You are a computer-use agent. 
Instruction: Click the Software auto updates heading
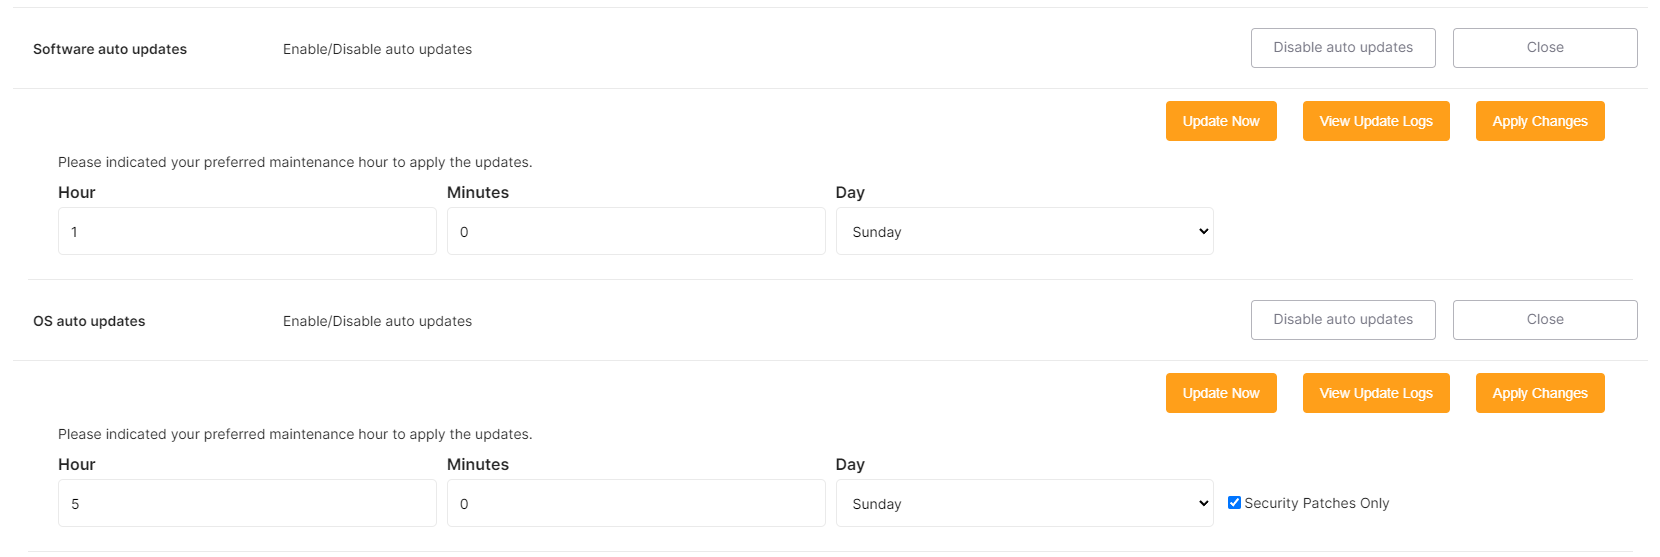110,49
